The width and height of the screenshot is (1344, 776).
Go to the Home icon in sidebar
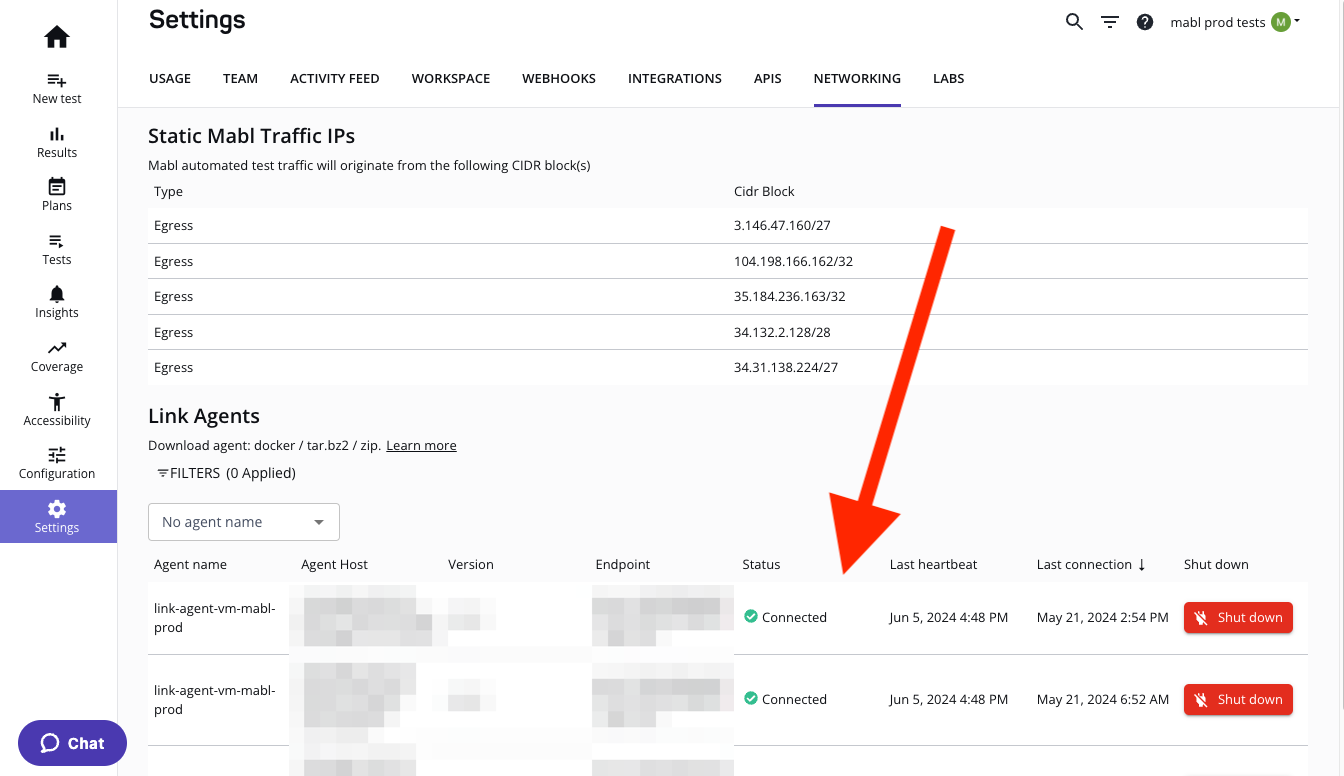[x=57, y=38]
